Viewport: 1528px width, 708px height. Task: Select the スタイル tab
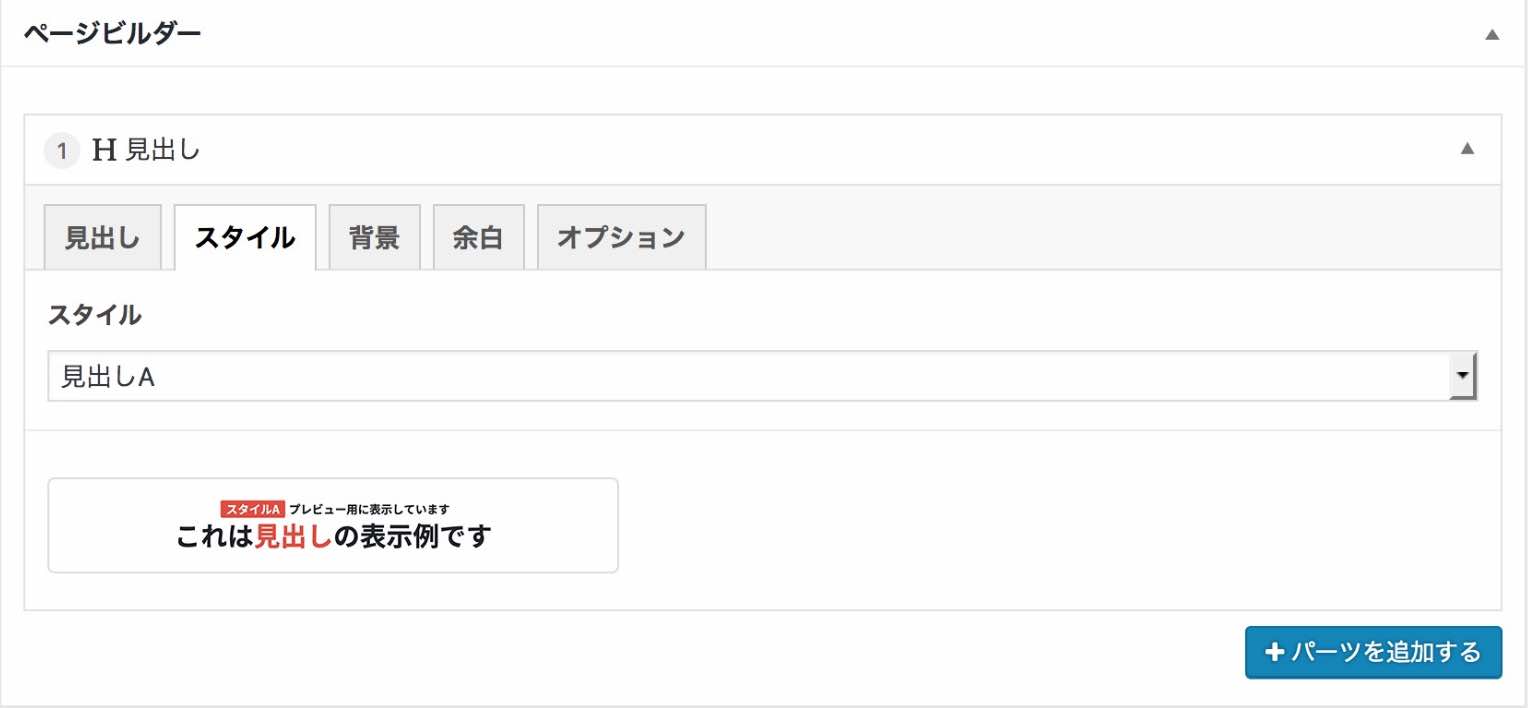[x=245, y=238]
